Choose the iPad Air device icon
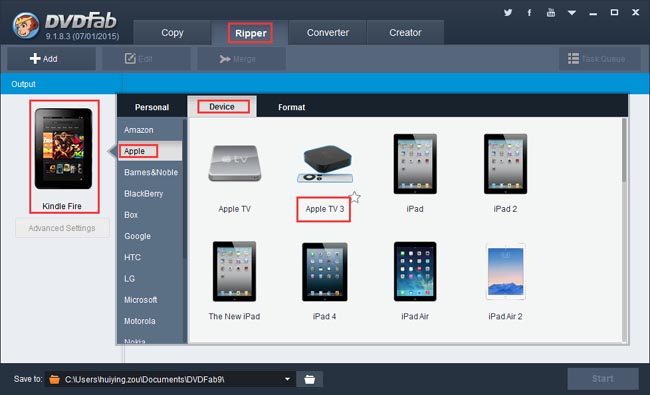The width and height of the screenshot is (650, 395). coord(415,271)
